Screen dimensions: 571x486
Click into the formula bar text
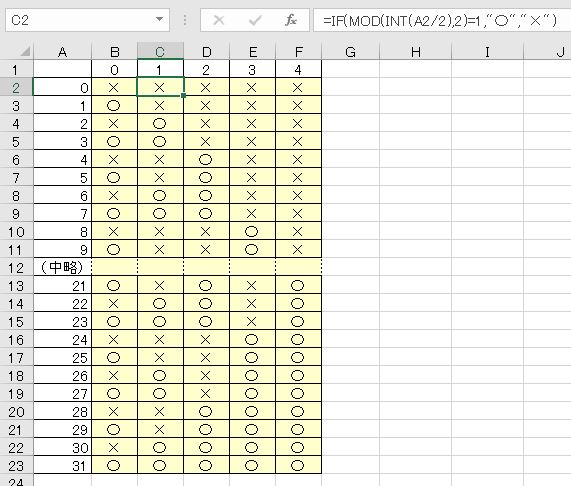[x=441, y=20]
